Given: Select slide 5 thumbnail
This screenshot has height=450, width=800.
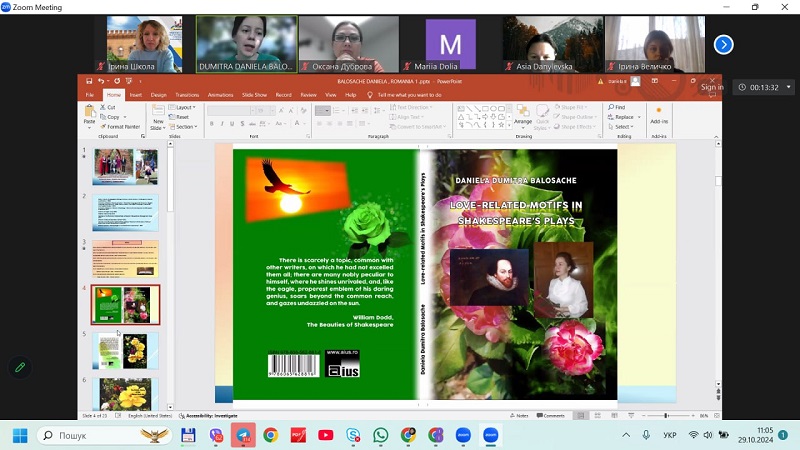Looking at the screenshot, I should (126, 351).
